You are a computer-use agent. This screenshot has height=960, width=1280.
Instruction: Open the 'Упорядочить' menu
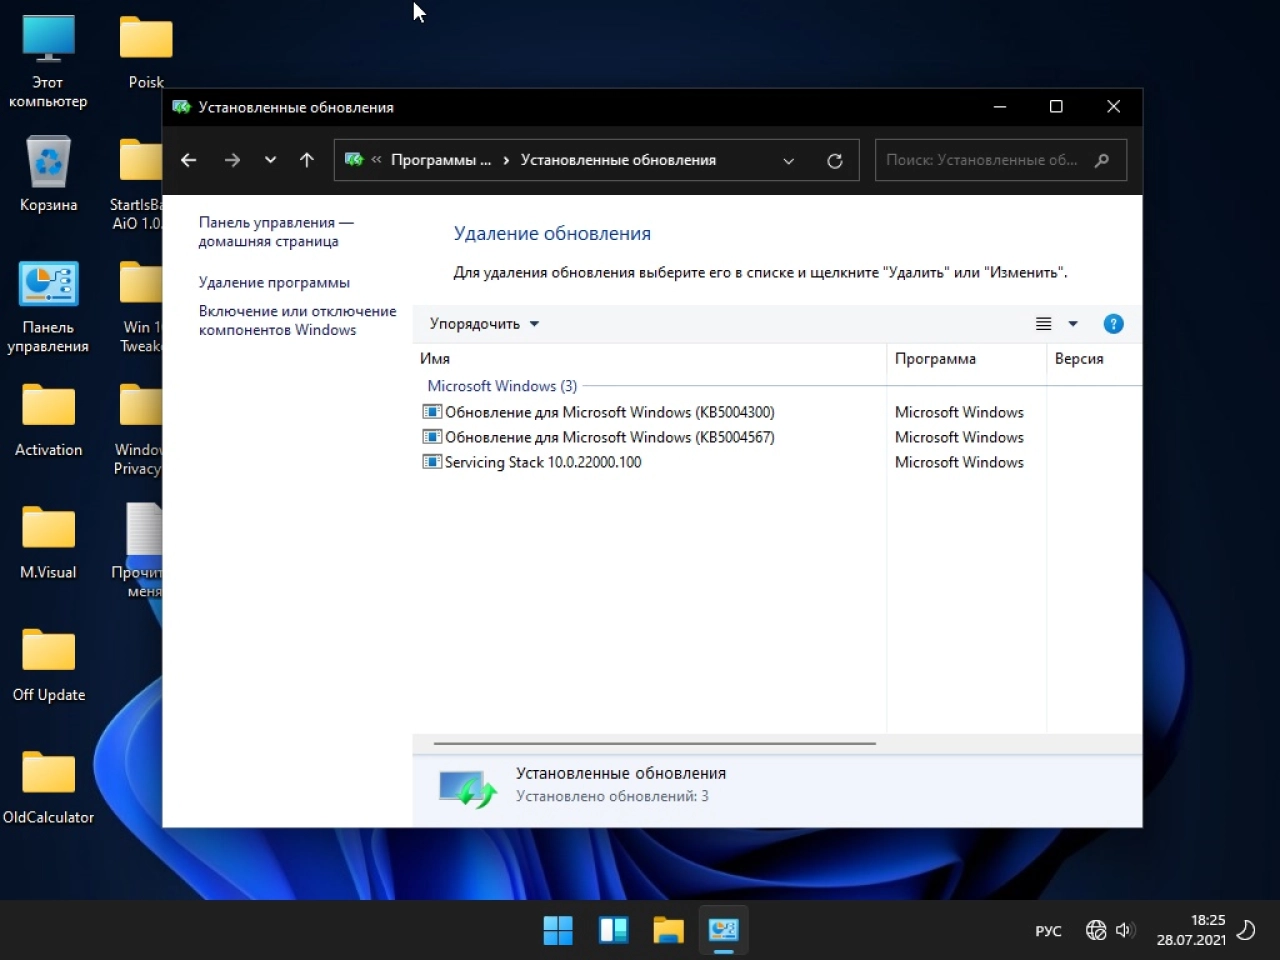pos(484,324)
